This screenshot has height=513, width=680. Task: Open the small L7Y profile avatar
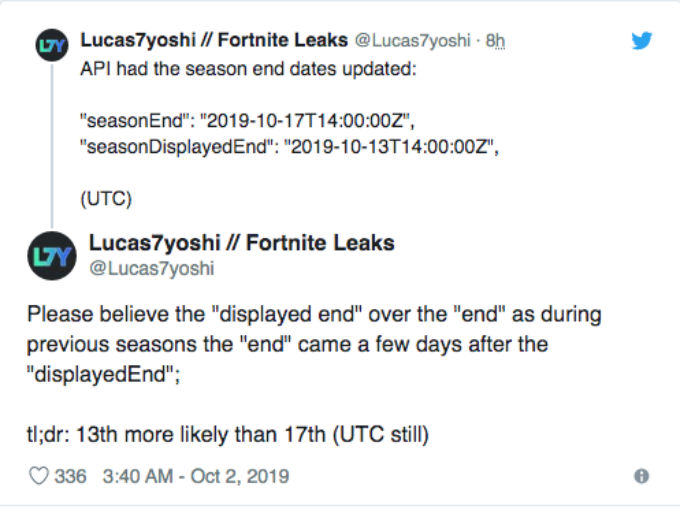(x=52, y=45)
